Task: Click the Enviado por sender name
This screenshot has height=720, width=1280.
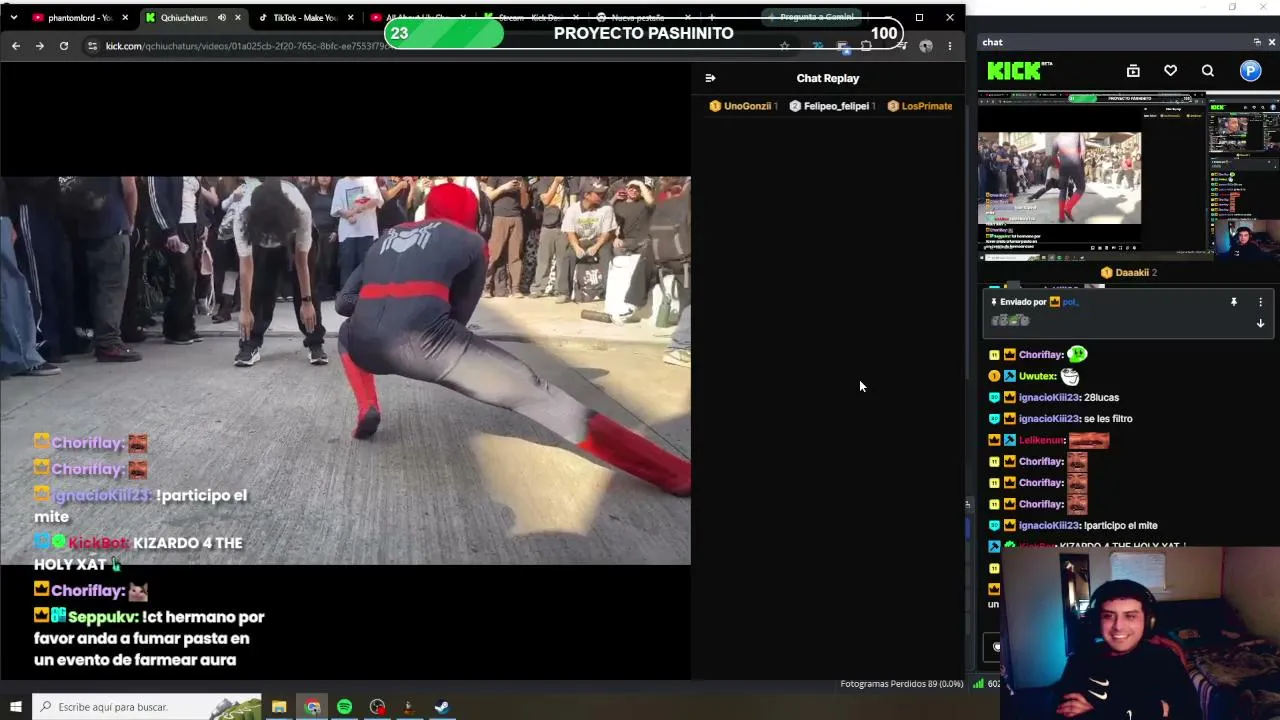Action: [x=1070, y=302]
